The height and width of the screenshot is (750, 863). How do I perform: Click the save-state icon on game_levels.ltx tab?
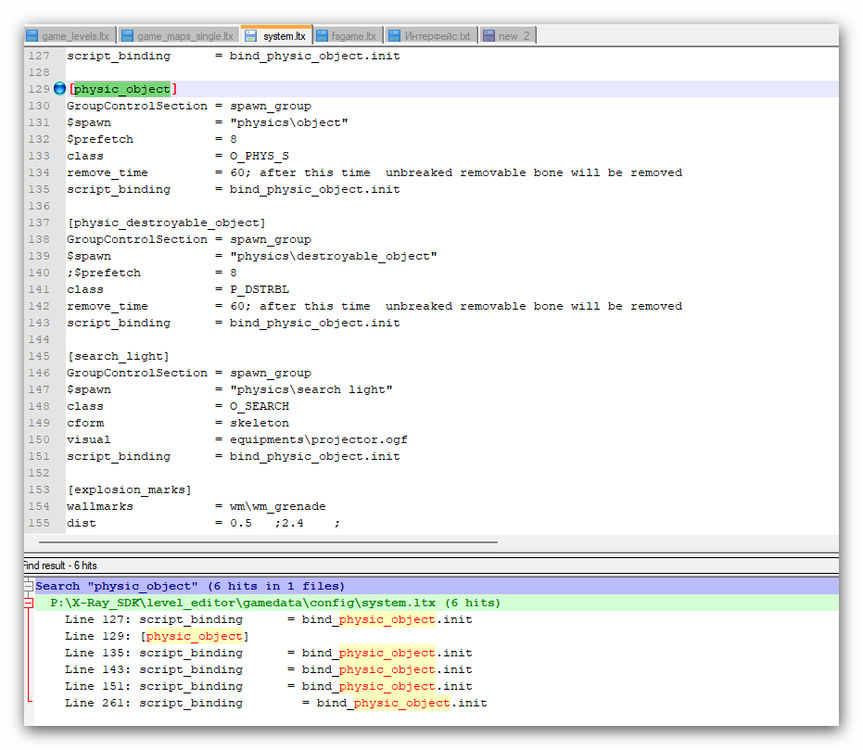(33, 36)
